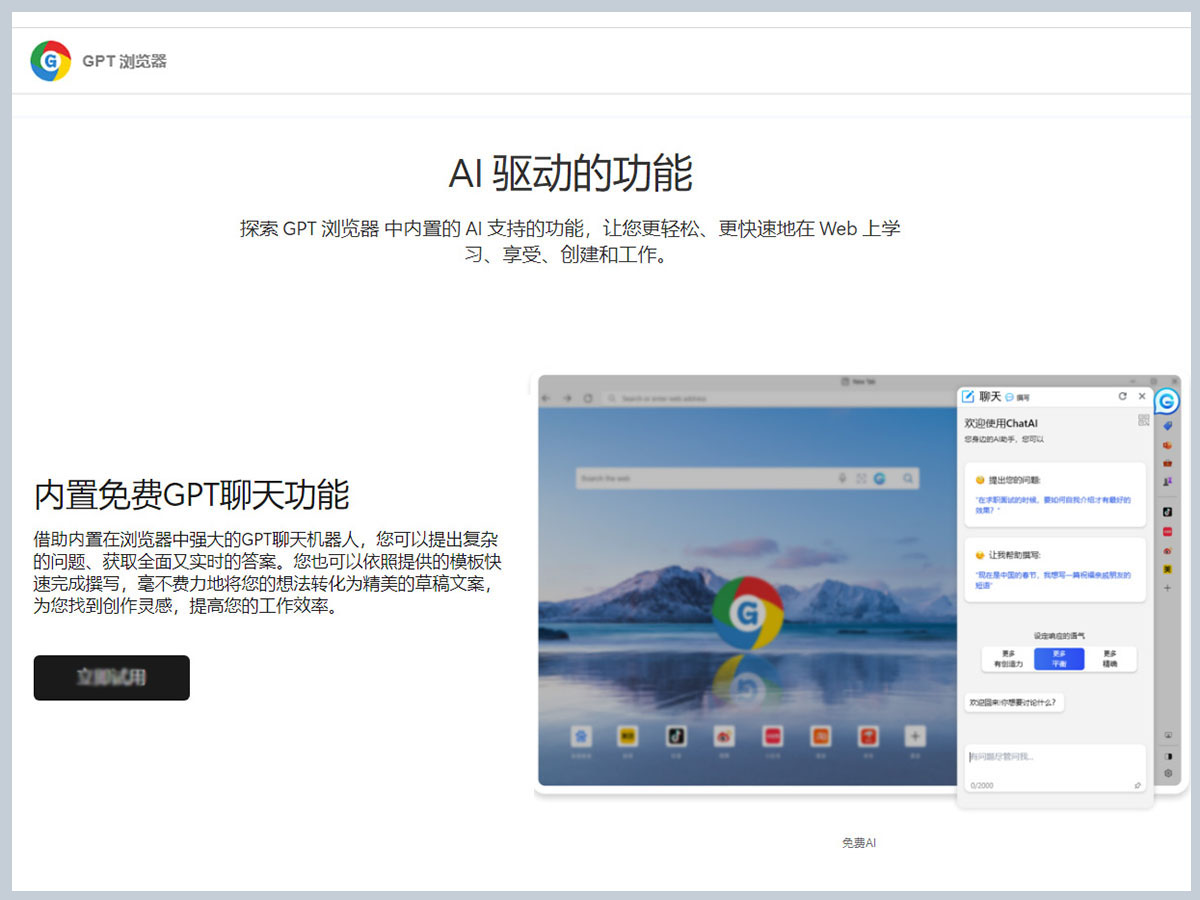
Task: Click the 内置免费GPT聊天功能 heading
Action: tap(192, 495)
